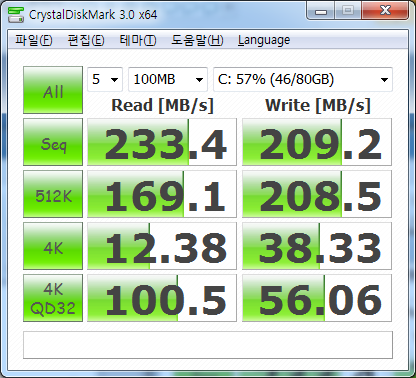The image size is (416, 378).
Task: Select the Seq write result 209.2
Action: click(317, 142)
